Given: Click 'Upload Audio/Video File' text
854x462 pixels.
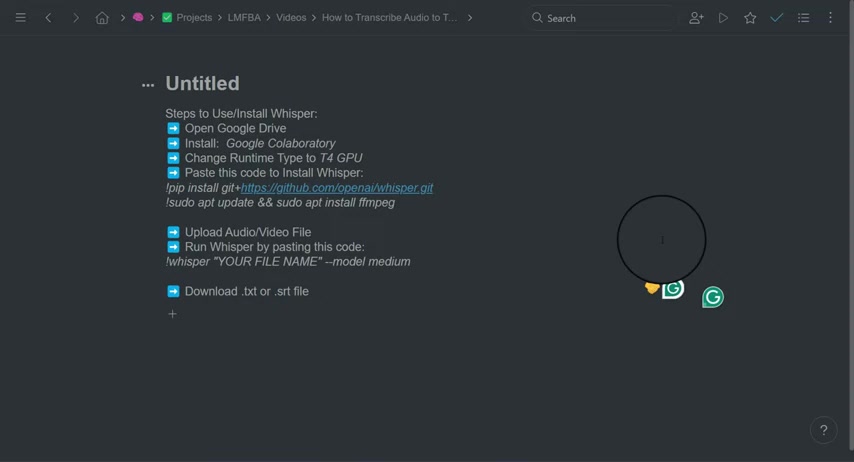Looking at the screenshot, I should click(x=248, y=232).
